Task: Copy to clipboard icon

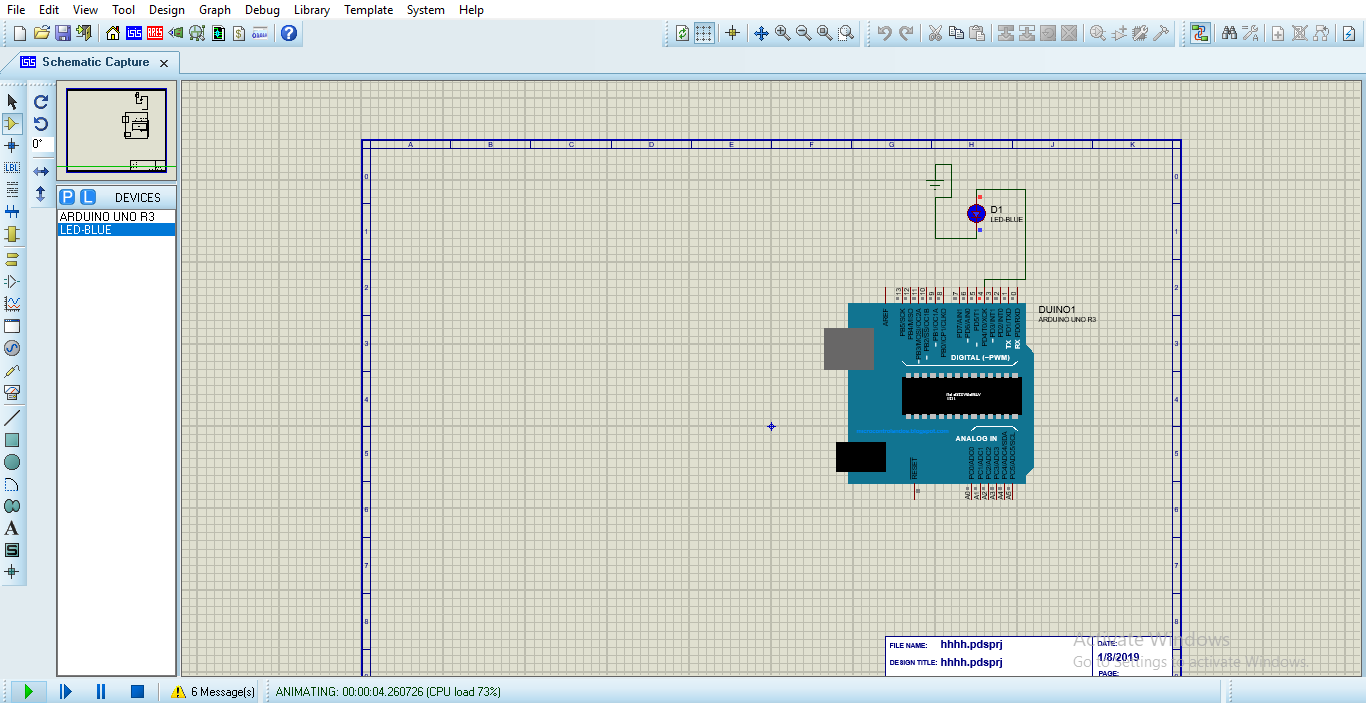Action: 956,33
